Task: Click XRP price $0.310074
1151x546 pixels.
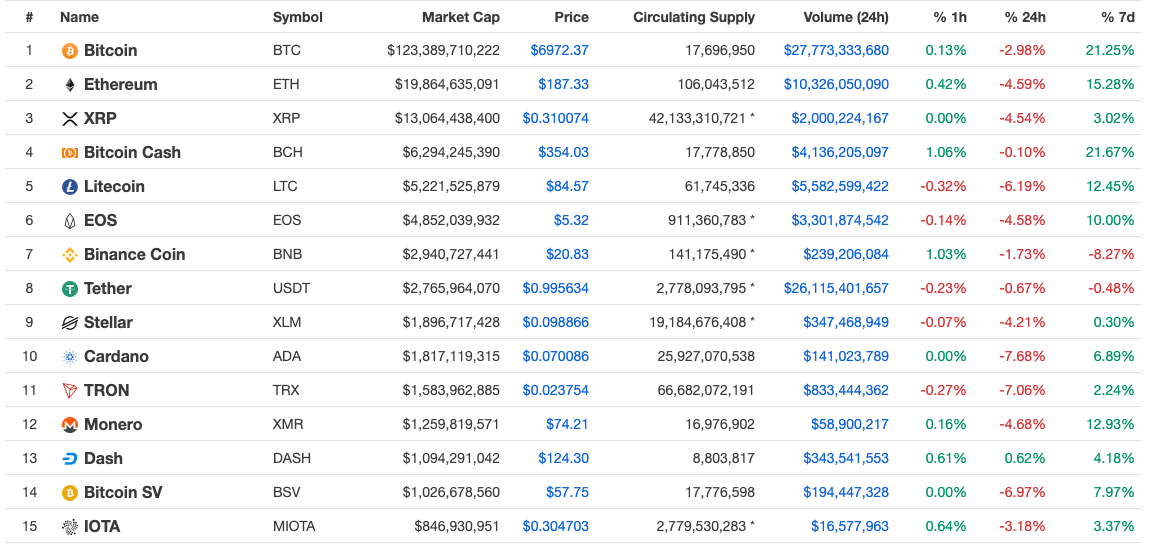Action: click(x=556, y=119)
